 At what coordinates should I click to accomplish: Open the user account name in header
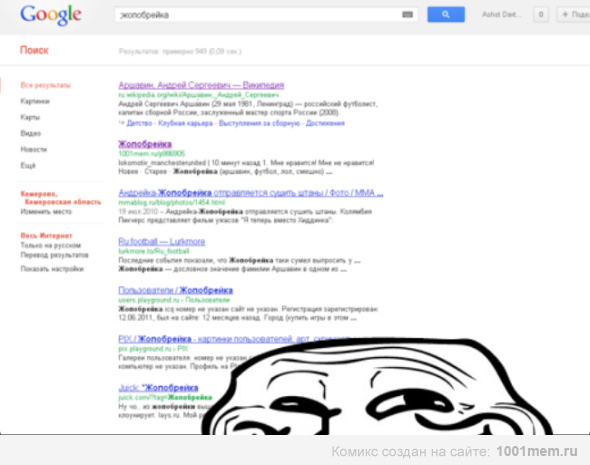pos(502,15)
